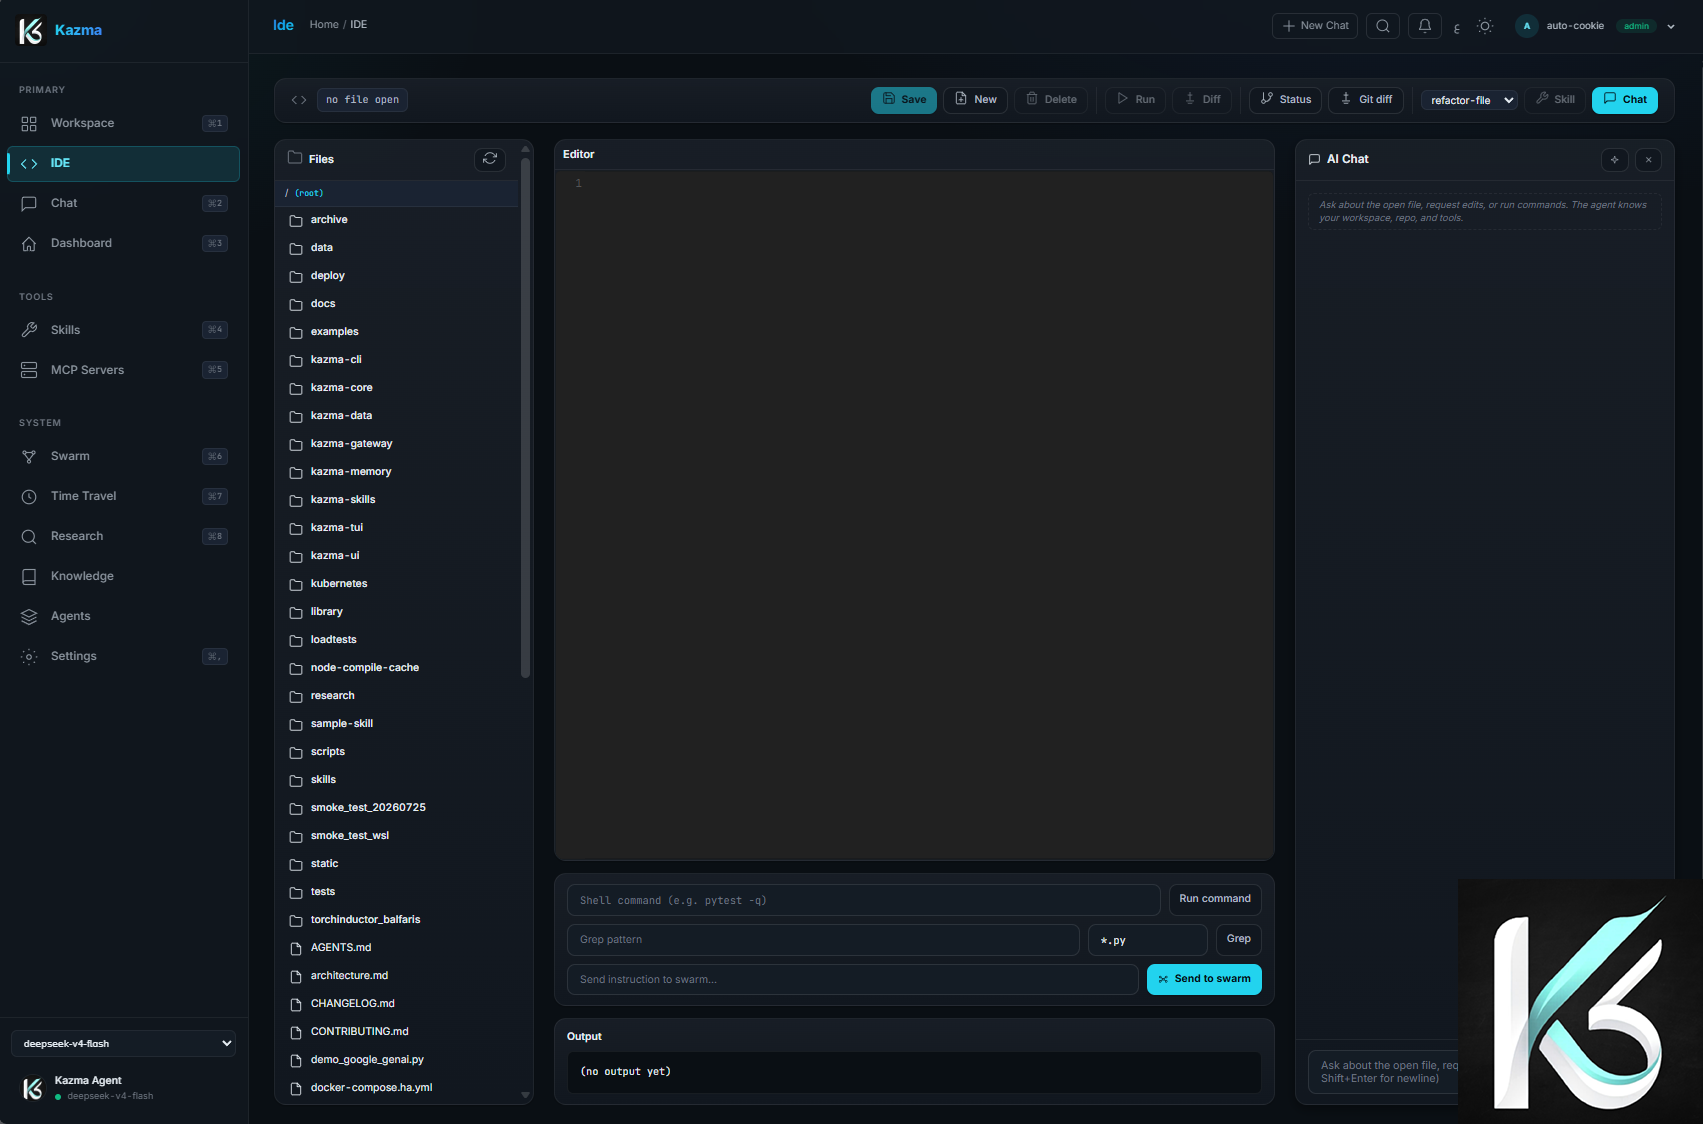Screen dimensions: 1703x1124
Task: Open Swarm via its sidebar icon
Action: 29,456
